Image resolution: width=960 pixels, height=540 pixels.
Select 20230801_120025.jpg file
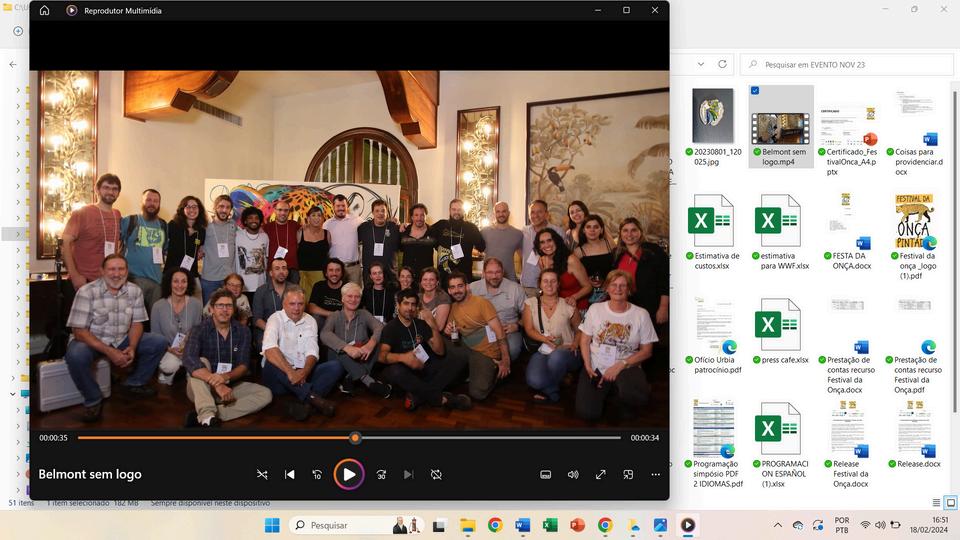(x=713, y=127)
